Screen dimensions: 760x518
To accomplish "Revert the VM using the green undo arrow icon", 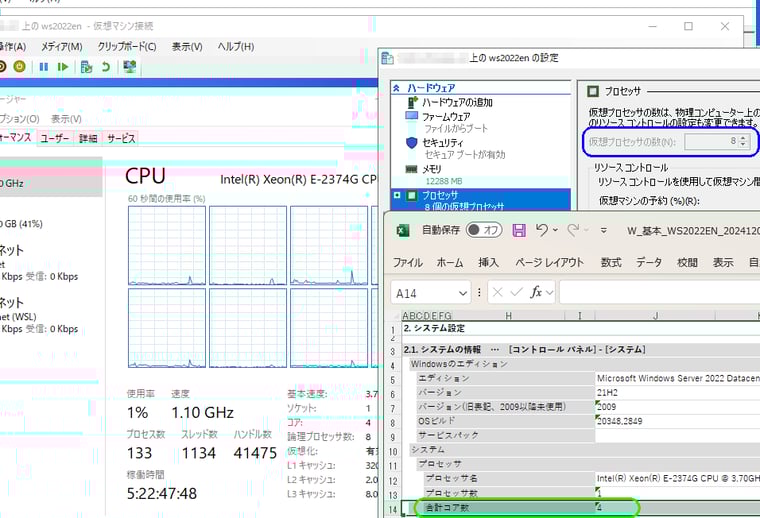I will pyautogui.click(x=106, y=67).
